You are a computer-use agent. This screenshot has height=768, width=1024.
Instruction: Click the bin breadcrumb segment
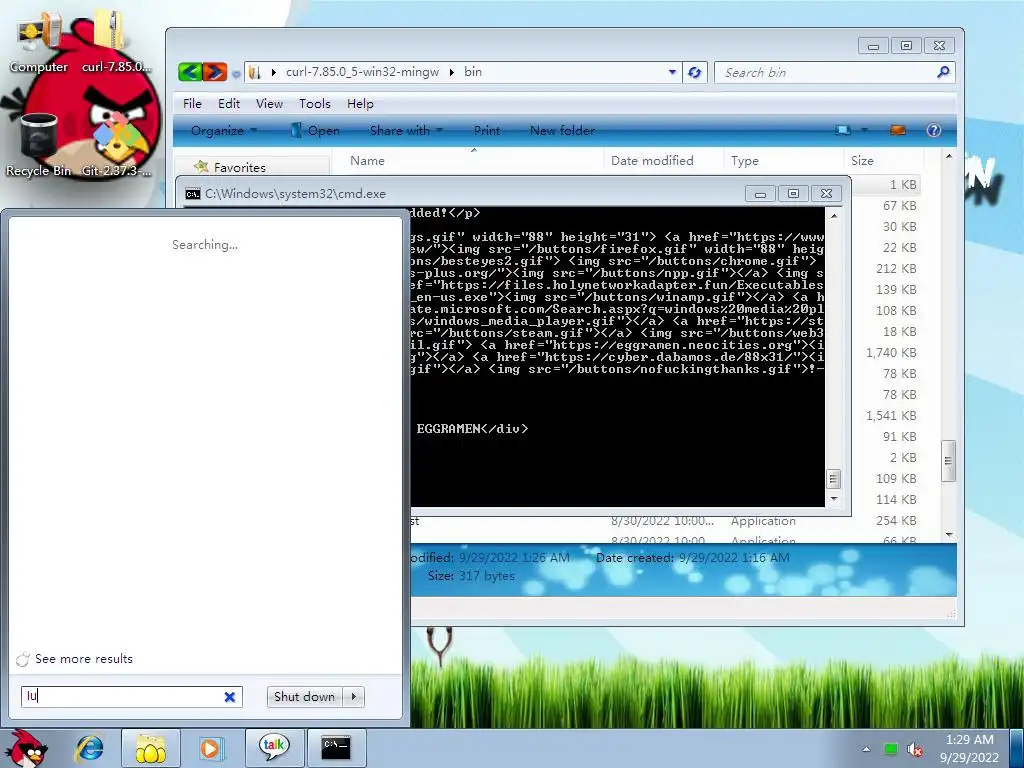click(473, 72)
